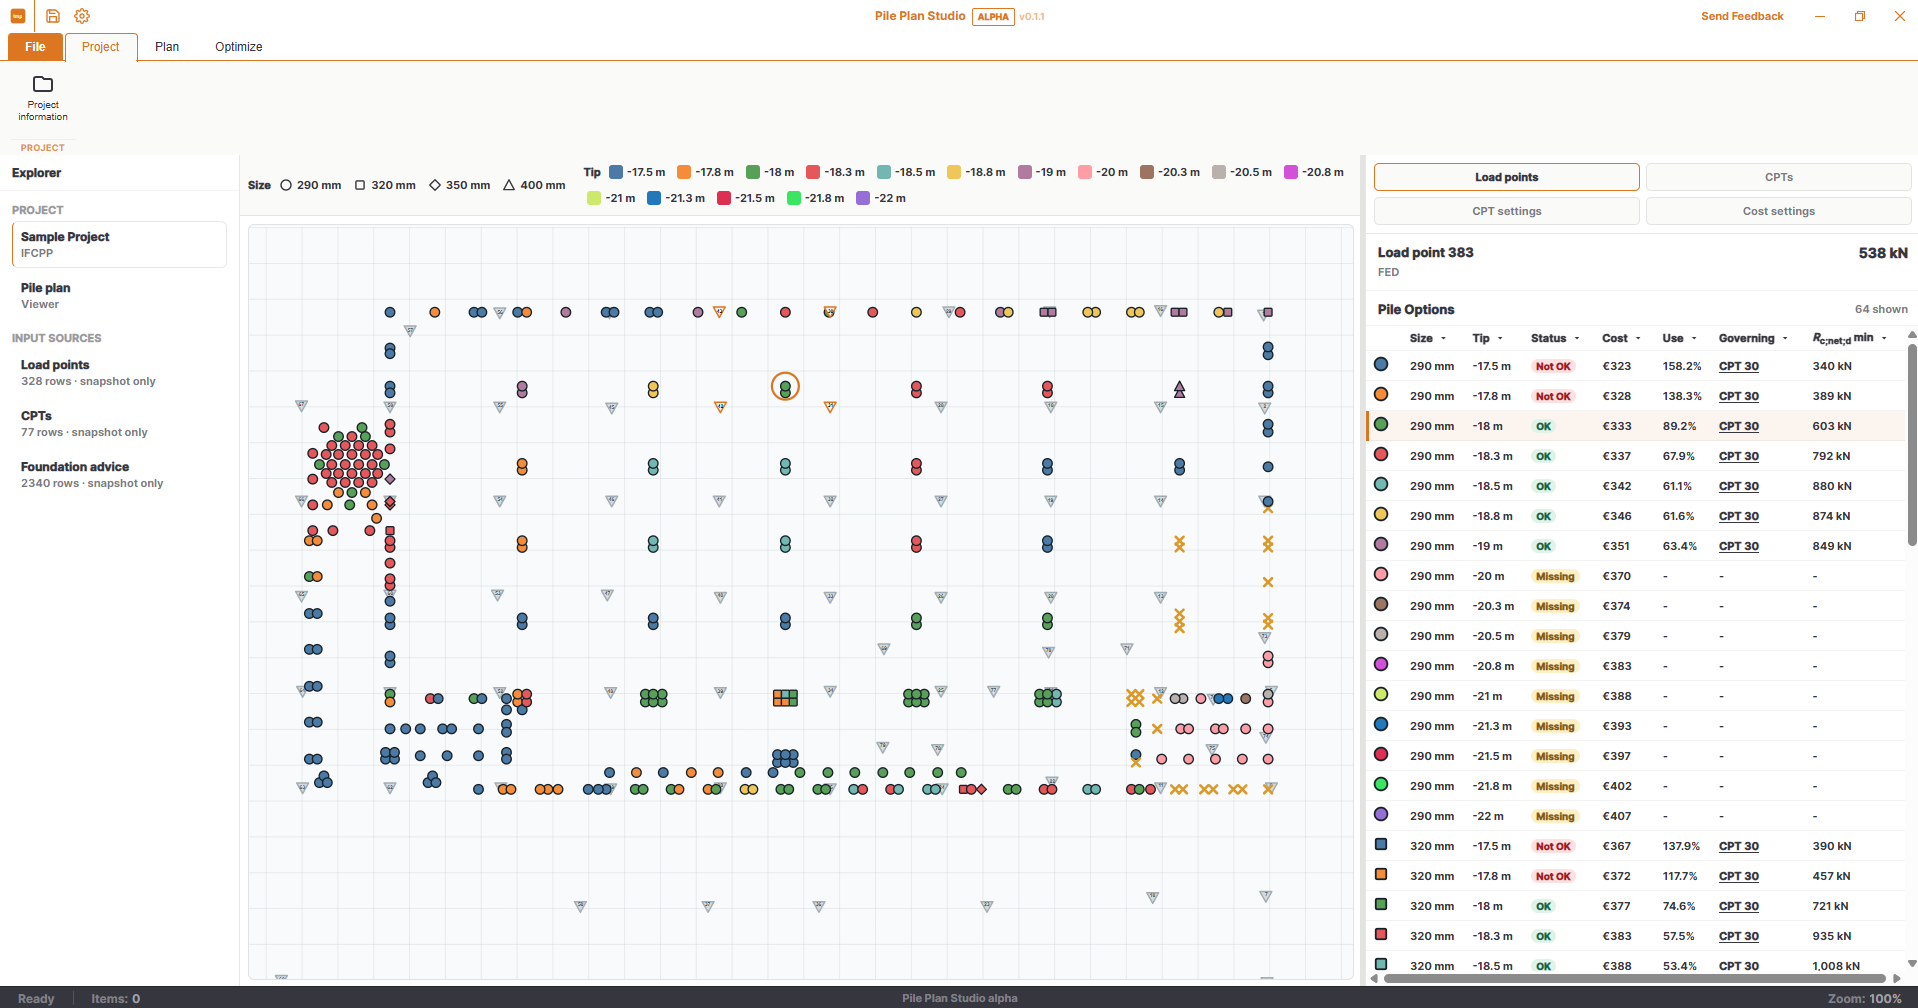Viewport: 1918px width, 1008px height.
Task: Open the Cost settings tab
Action: pos(1778,211)
